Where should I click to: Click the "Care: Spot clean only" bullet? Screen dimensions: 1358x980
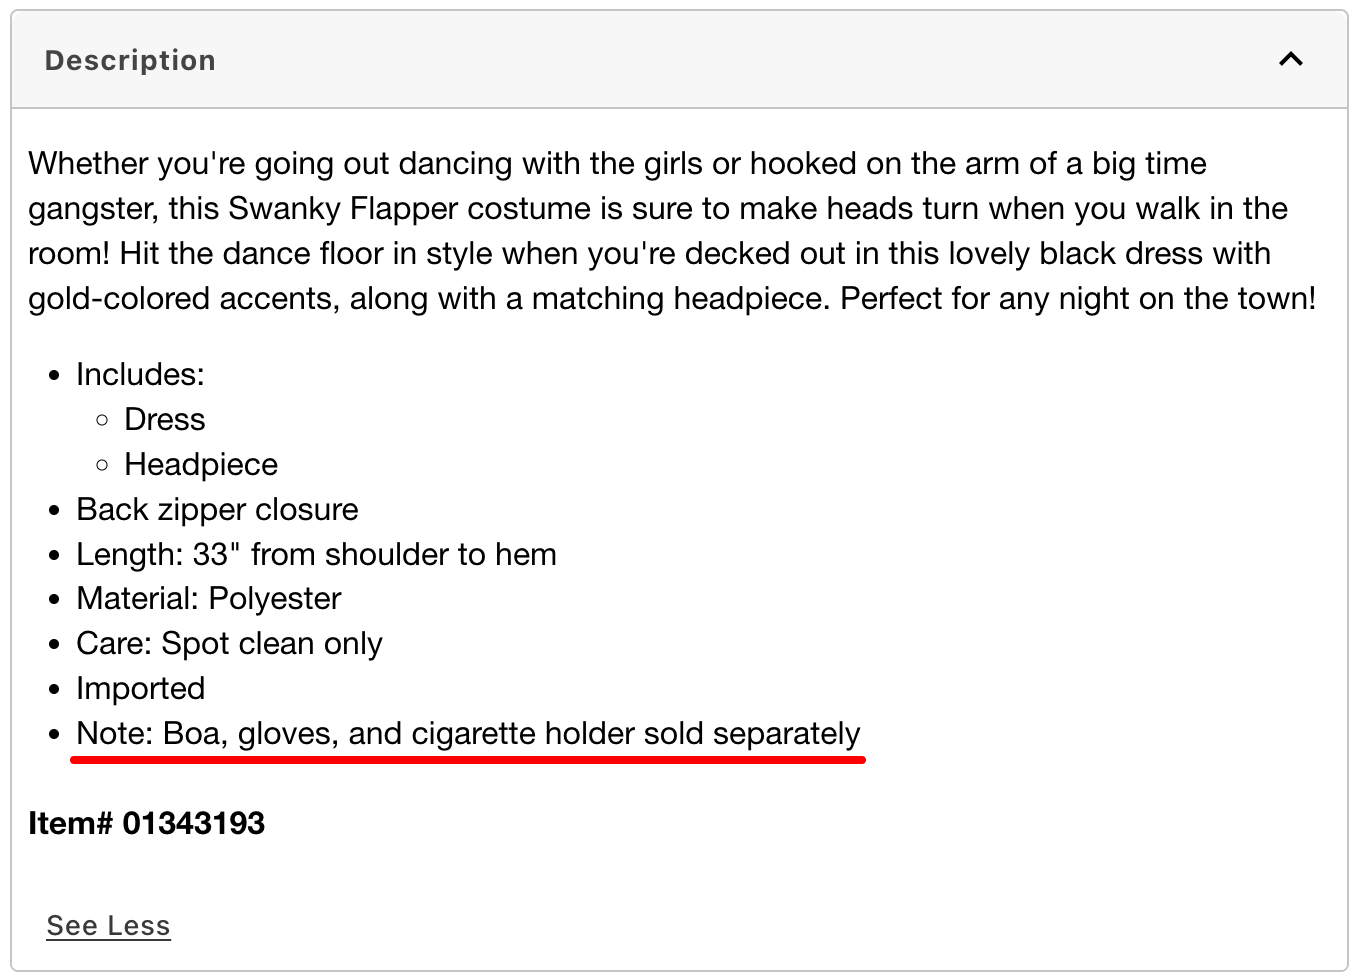229,644
